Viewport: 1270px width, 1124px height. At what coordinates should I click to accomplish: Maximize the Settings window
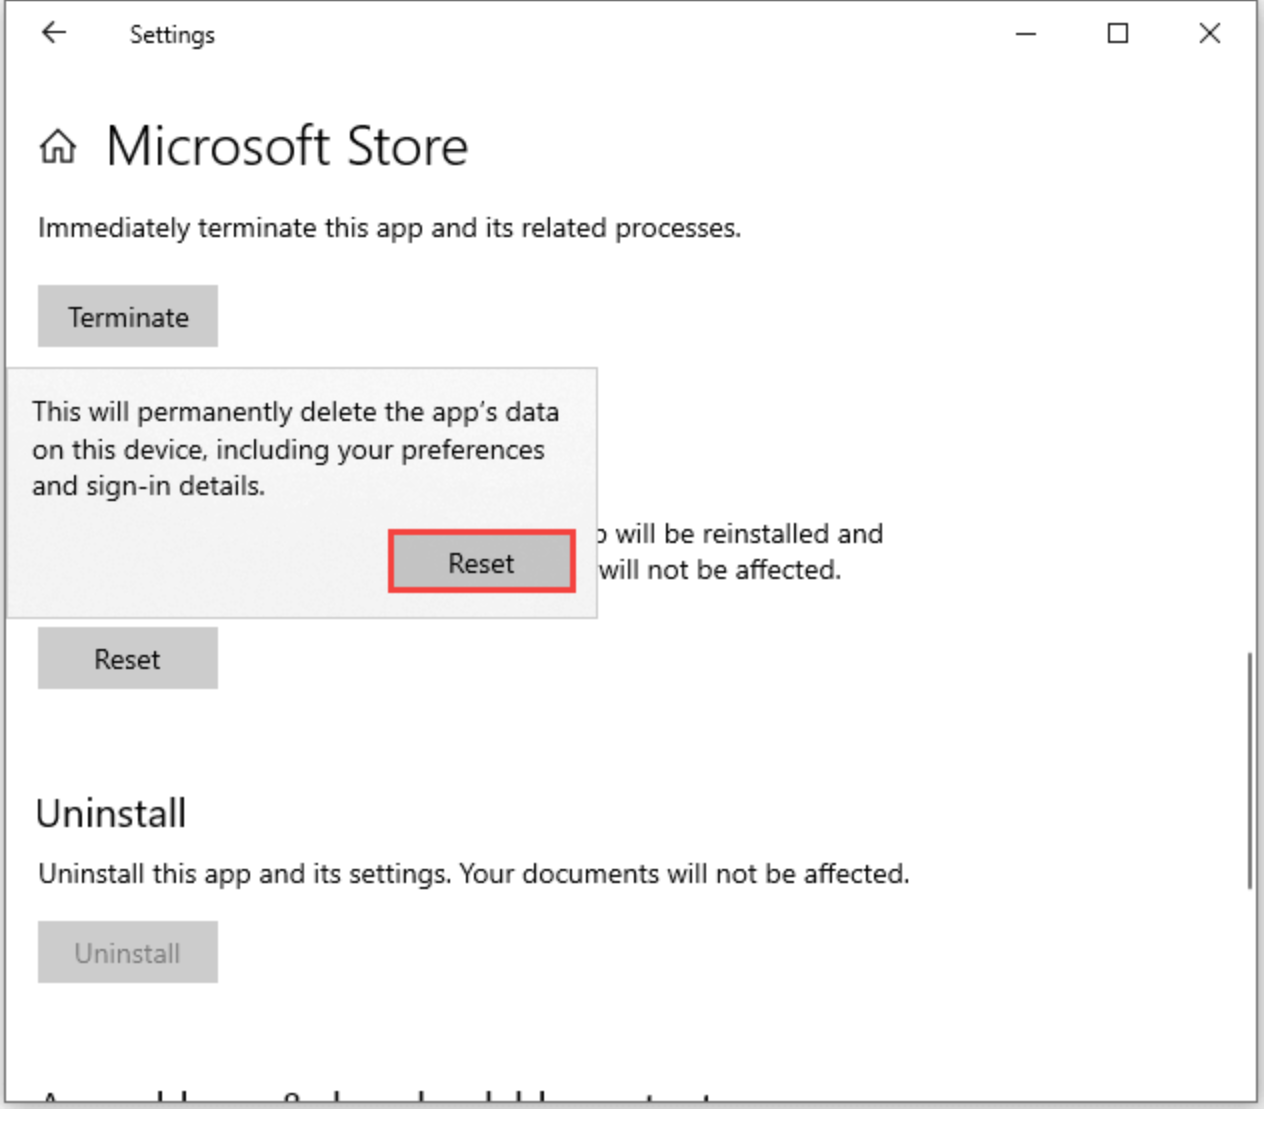(1118, 34)
